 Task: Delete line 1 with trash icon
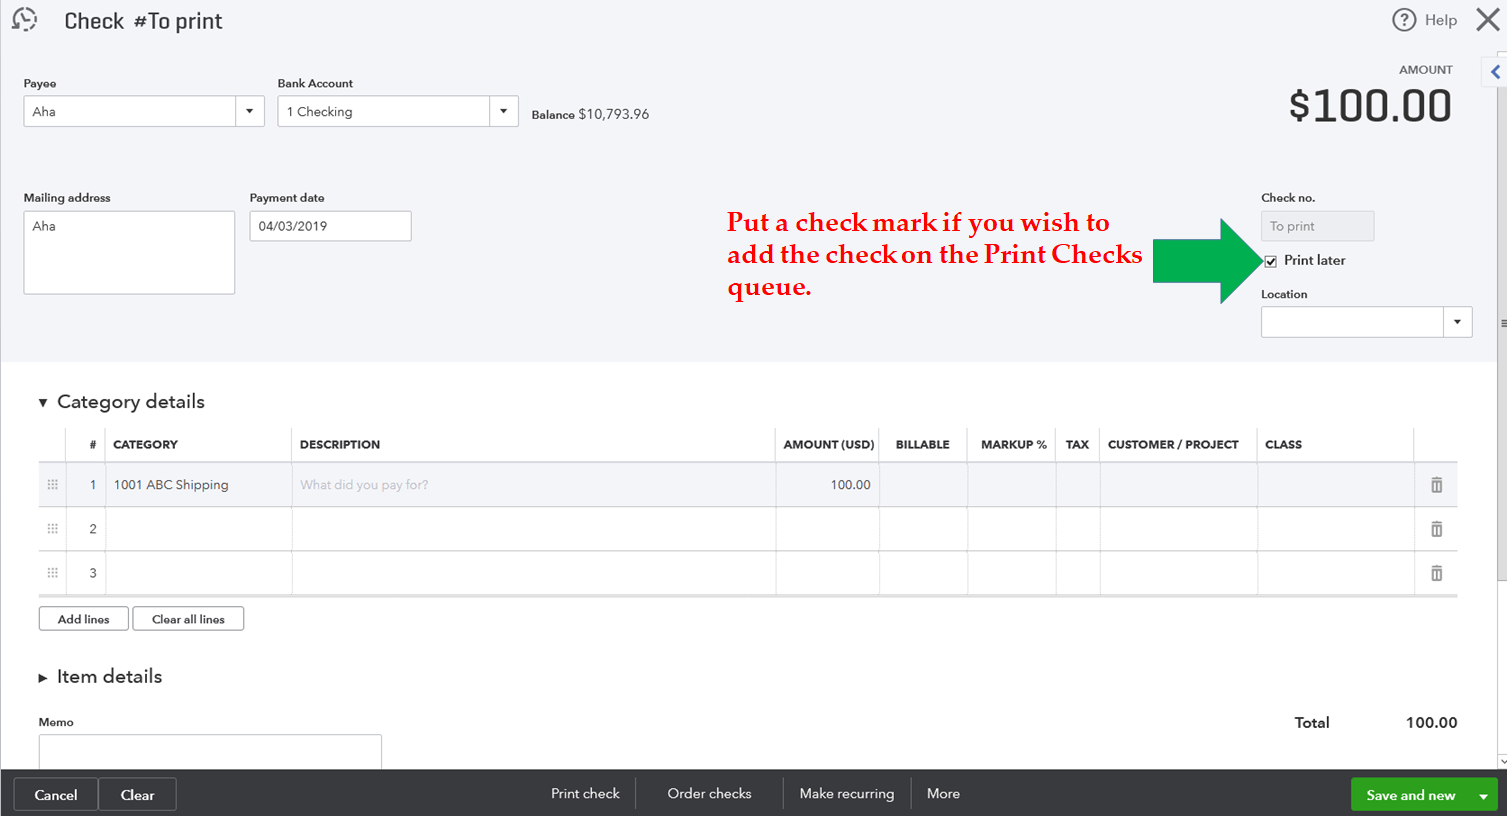pyautogui.click(x=1436, y=485)
